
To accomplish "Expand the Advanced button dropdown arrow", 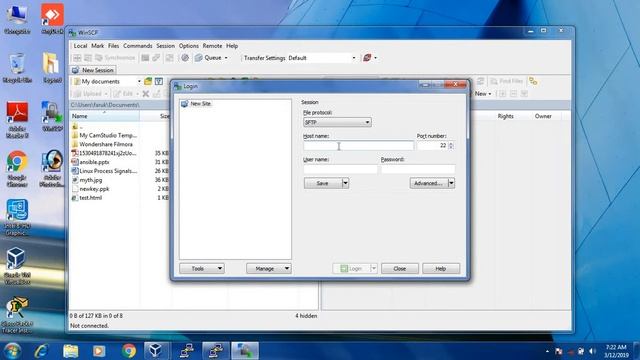I will pos(451,183).
